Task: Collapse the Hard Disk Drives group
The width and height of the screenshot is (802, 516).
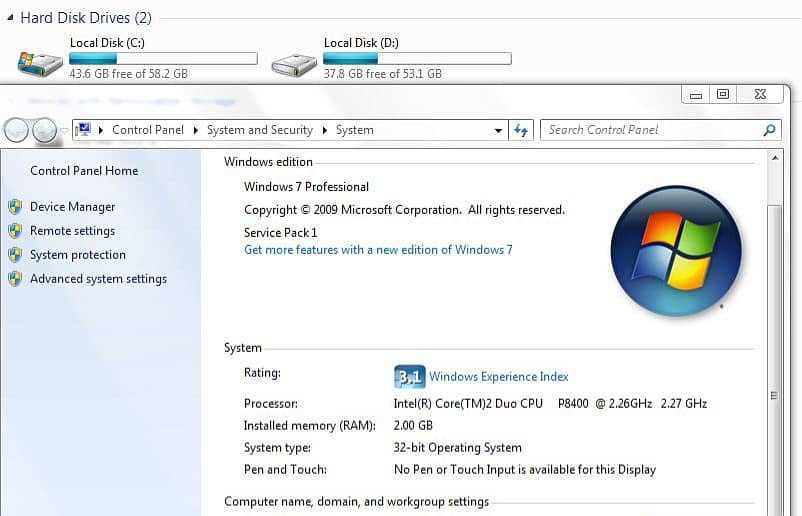Action: 10,18
